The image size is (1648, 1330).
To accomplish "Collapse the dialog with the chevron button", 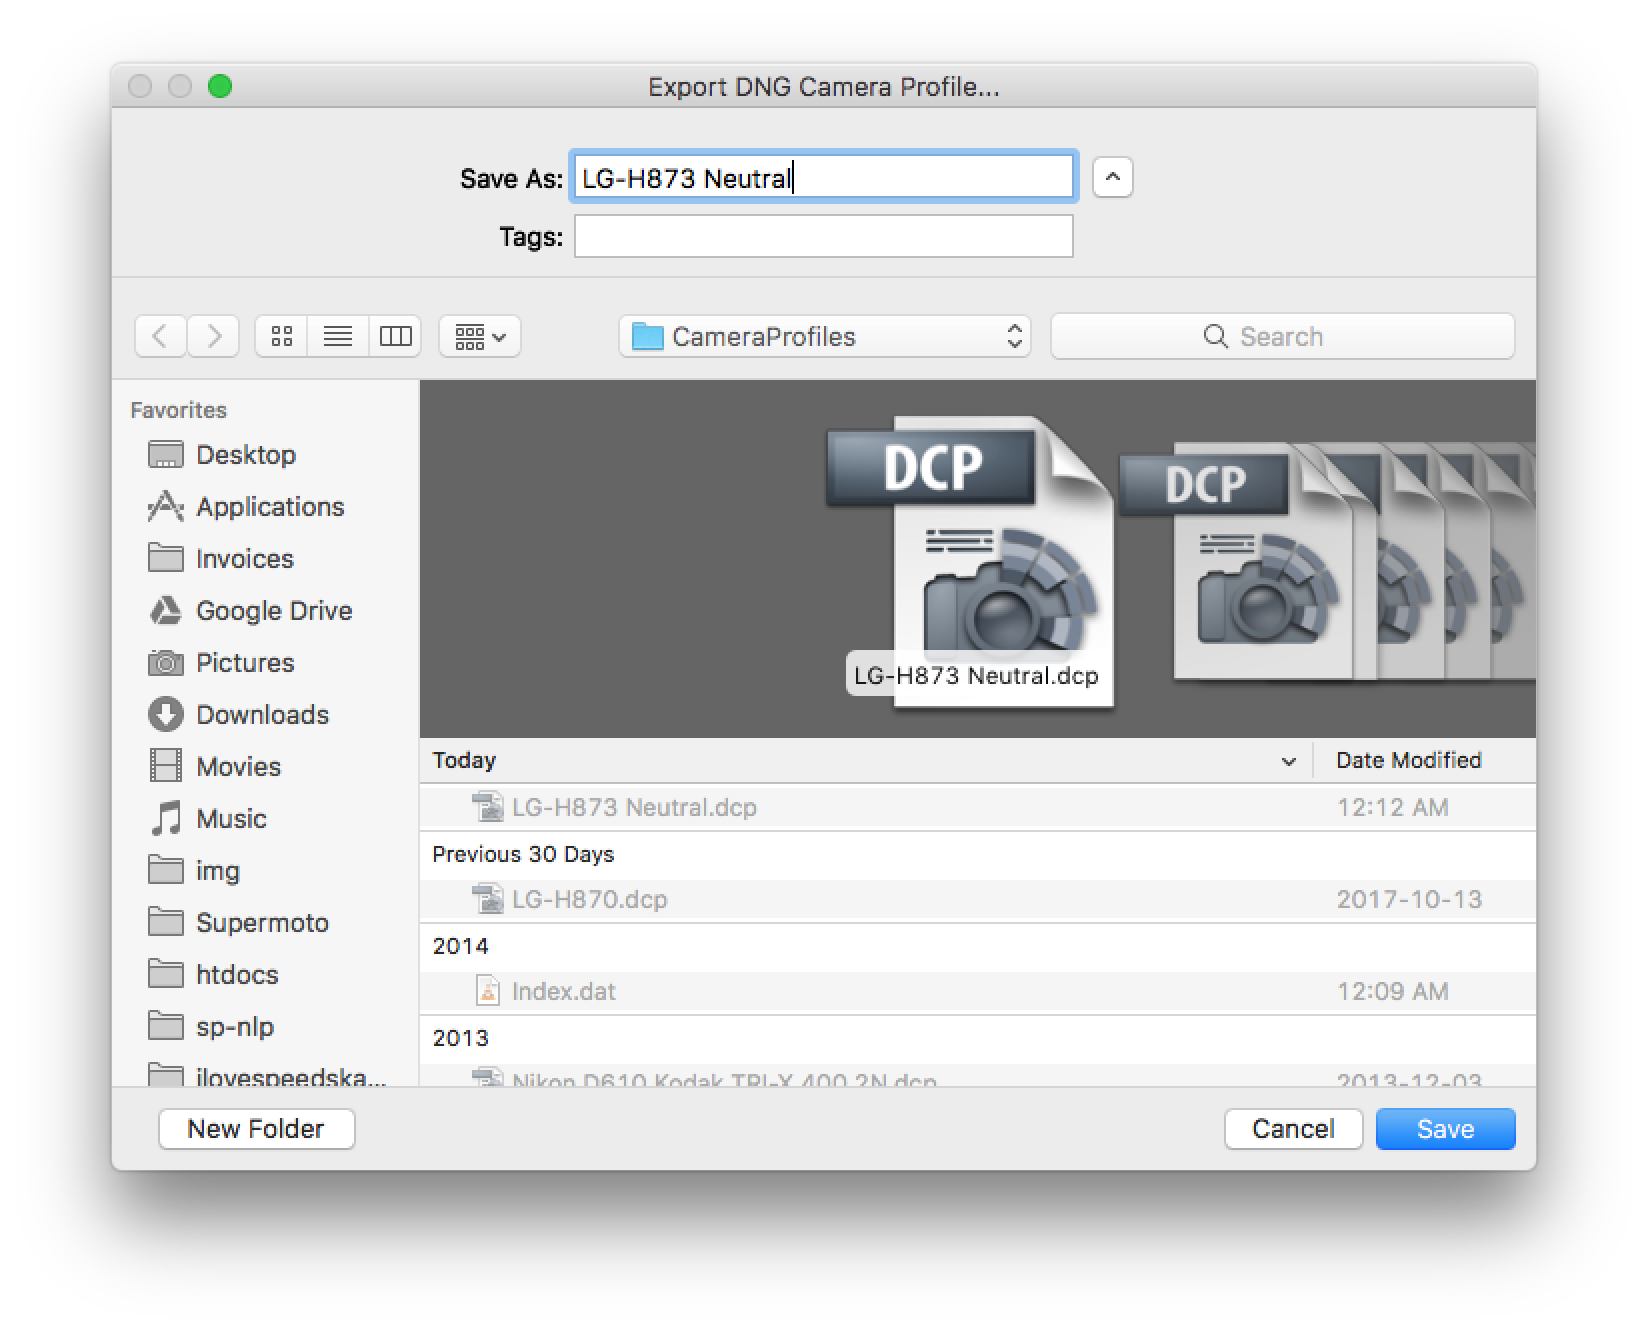I will (x=1113, y=178).
